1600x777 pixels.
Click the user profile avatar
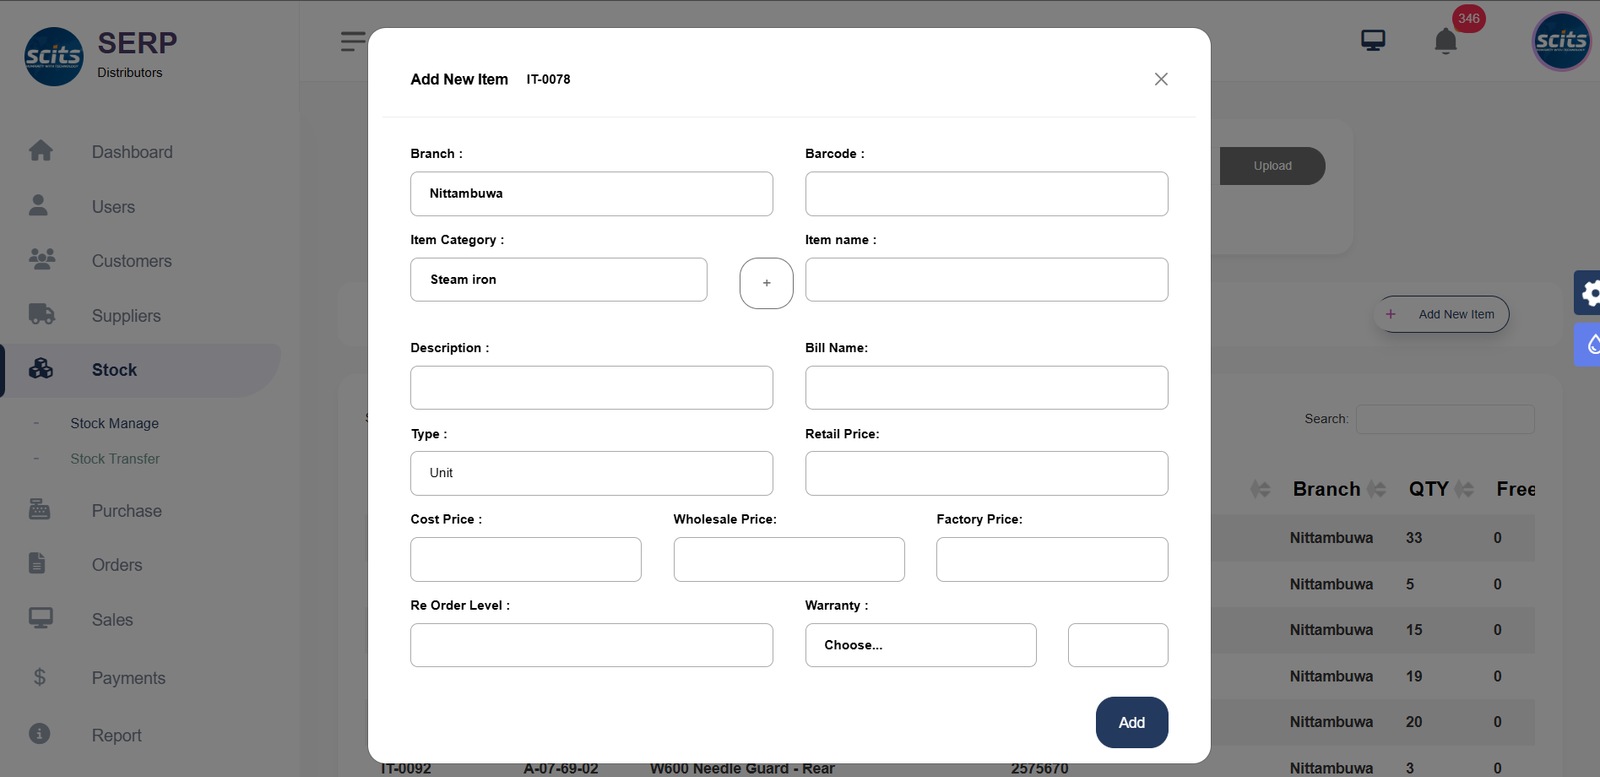point(1560,41)
